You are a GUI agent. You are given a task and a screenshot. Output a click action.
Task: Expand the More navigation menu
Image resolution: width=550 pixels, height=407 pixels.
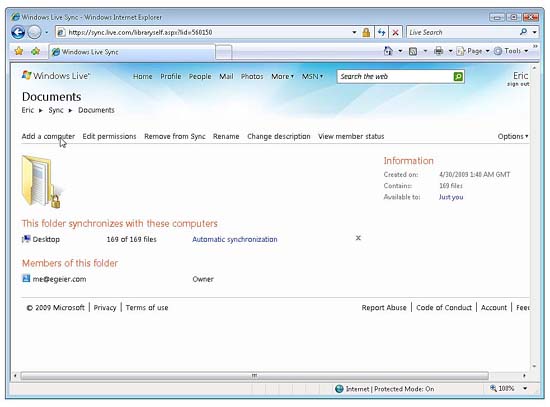point(282,76)
